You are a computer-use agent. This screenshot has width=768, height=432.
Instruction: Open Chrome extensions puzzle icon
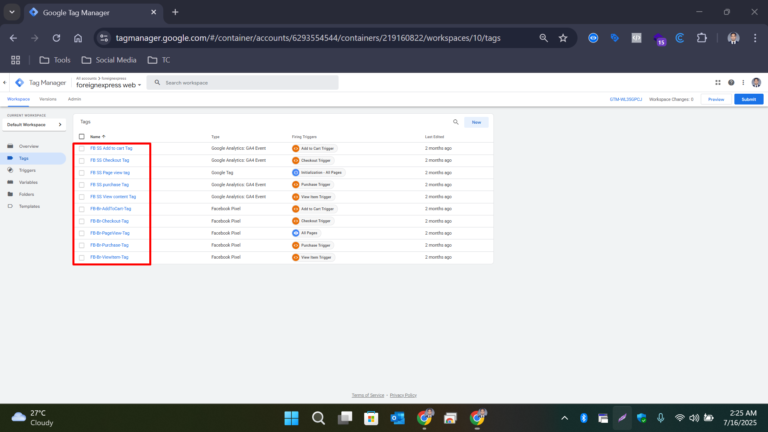point(701,38)
